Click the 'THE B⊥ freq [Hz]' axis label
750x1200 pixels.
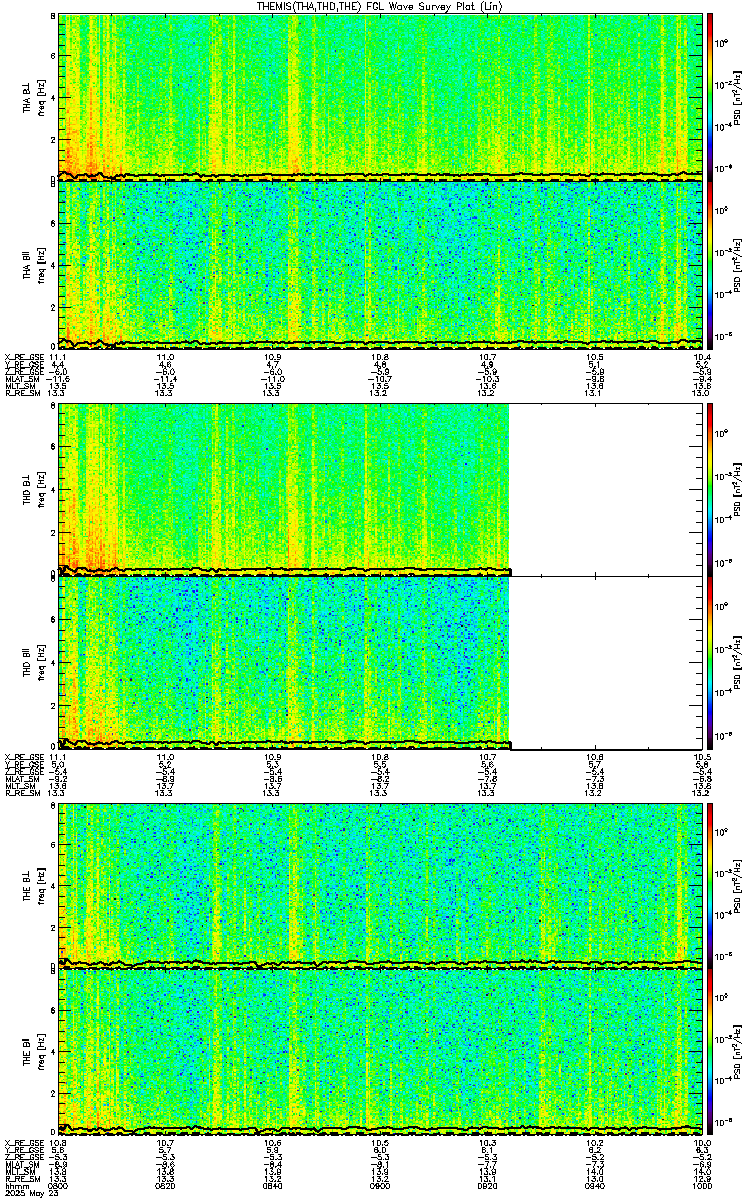tap(34, 887)
